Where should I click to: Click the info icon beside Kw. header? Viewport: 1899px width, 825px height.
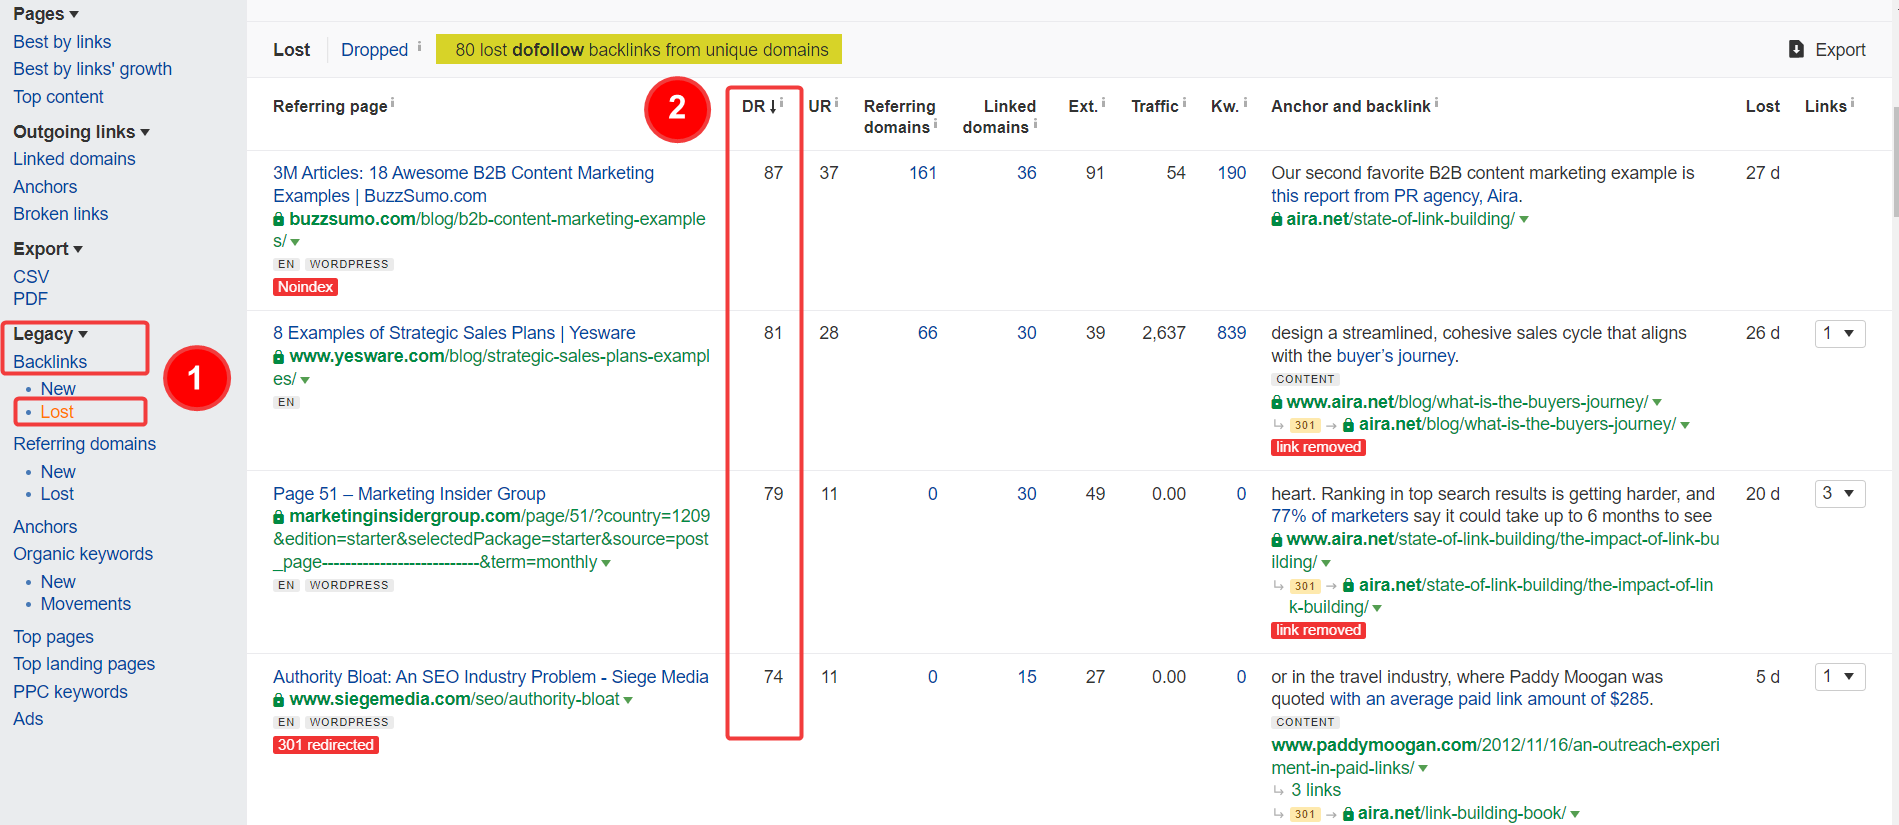pos(1245,102)
